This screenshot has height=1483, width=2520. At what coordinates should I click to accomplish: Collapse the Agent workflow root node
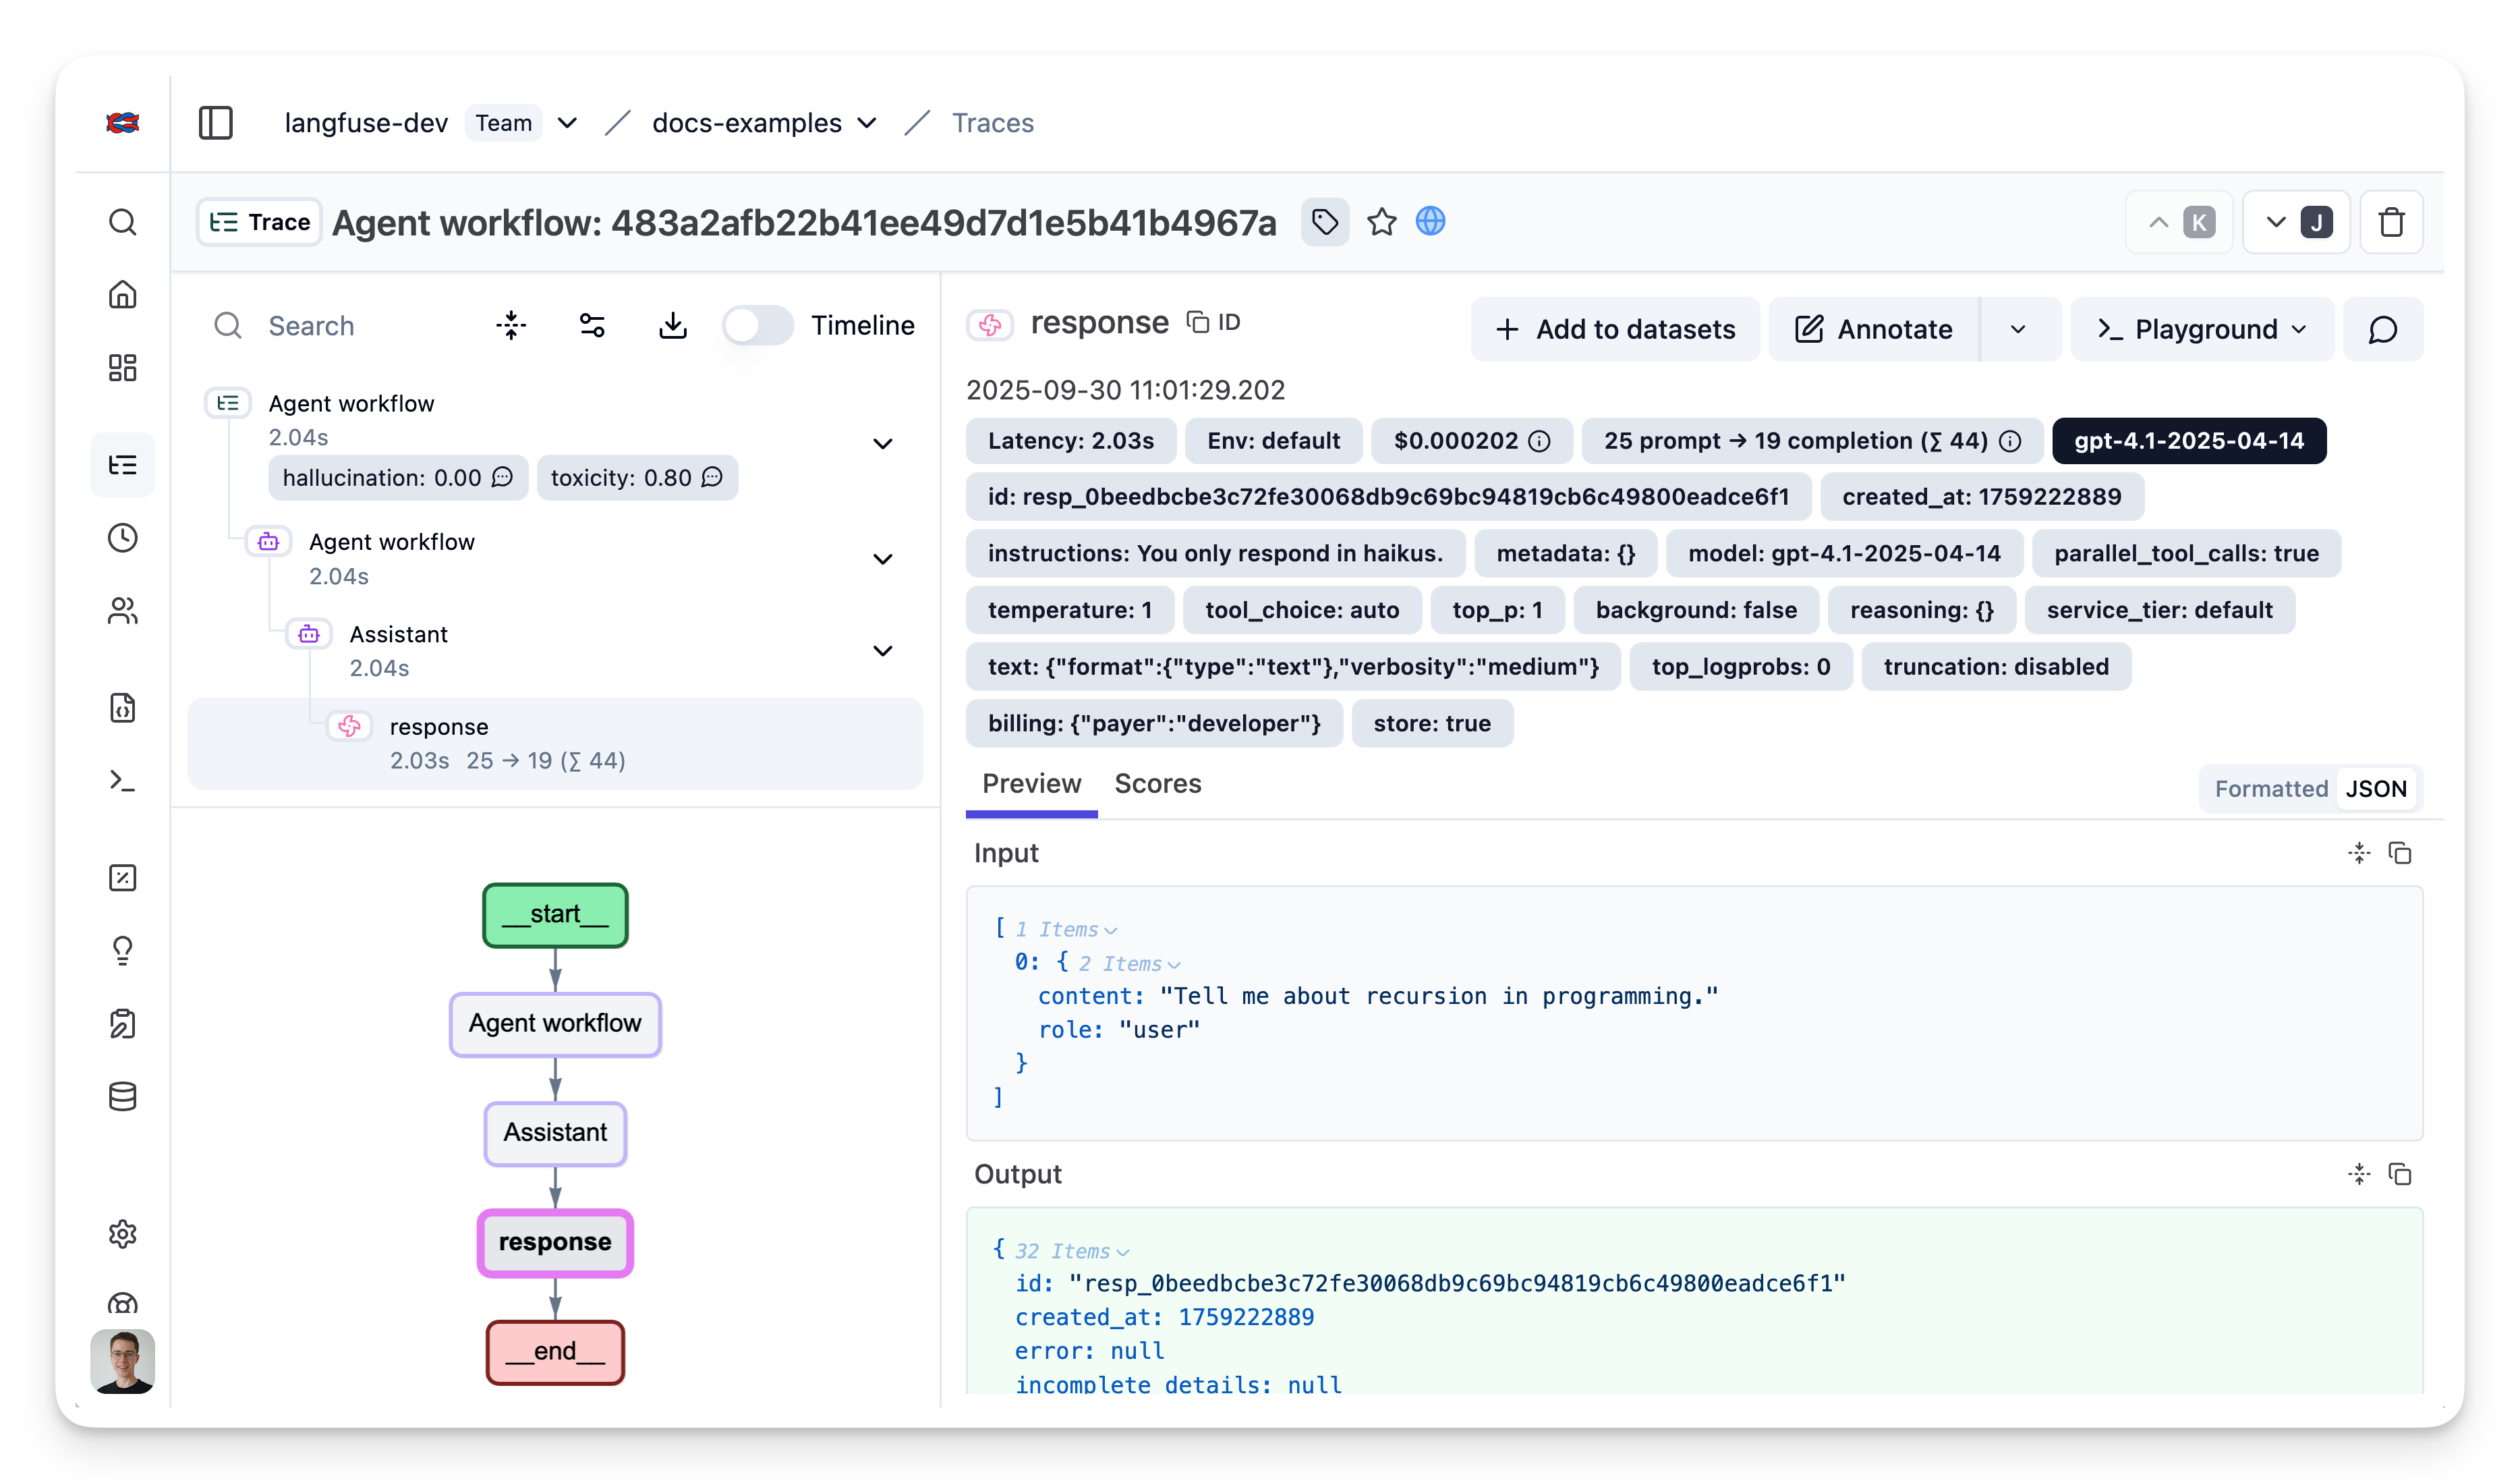click(883, 443)
